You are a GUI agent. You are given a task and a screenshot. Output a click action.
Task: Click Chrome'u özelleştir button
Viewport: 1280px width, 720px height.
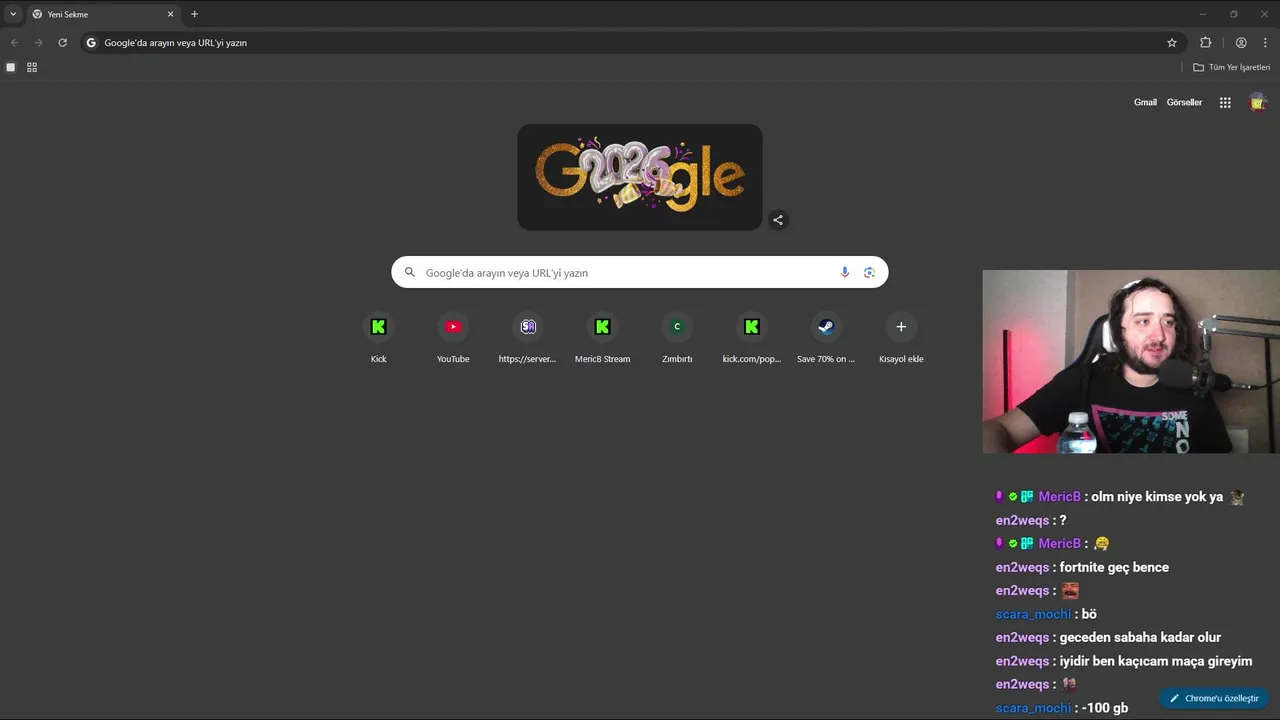click(1215, 698)
